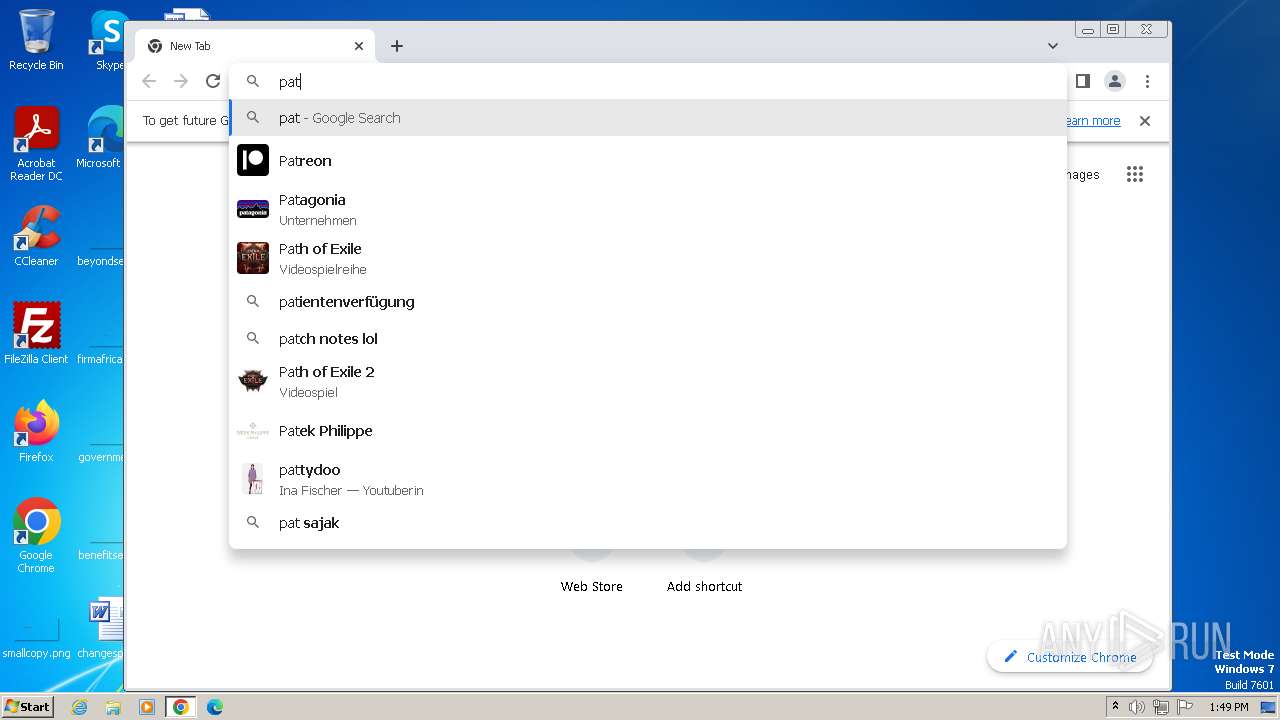
Task: Open Windows Media Player from taskbar
Action: [x=147, y=707]
